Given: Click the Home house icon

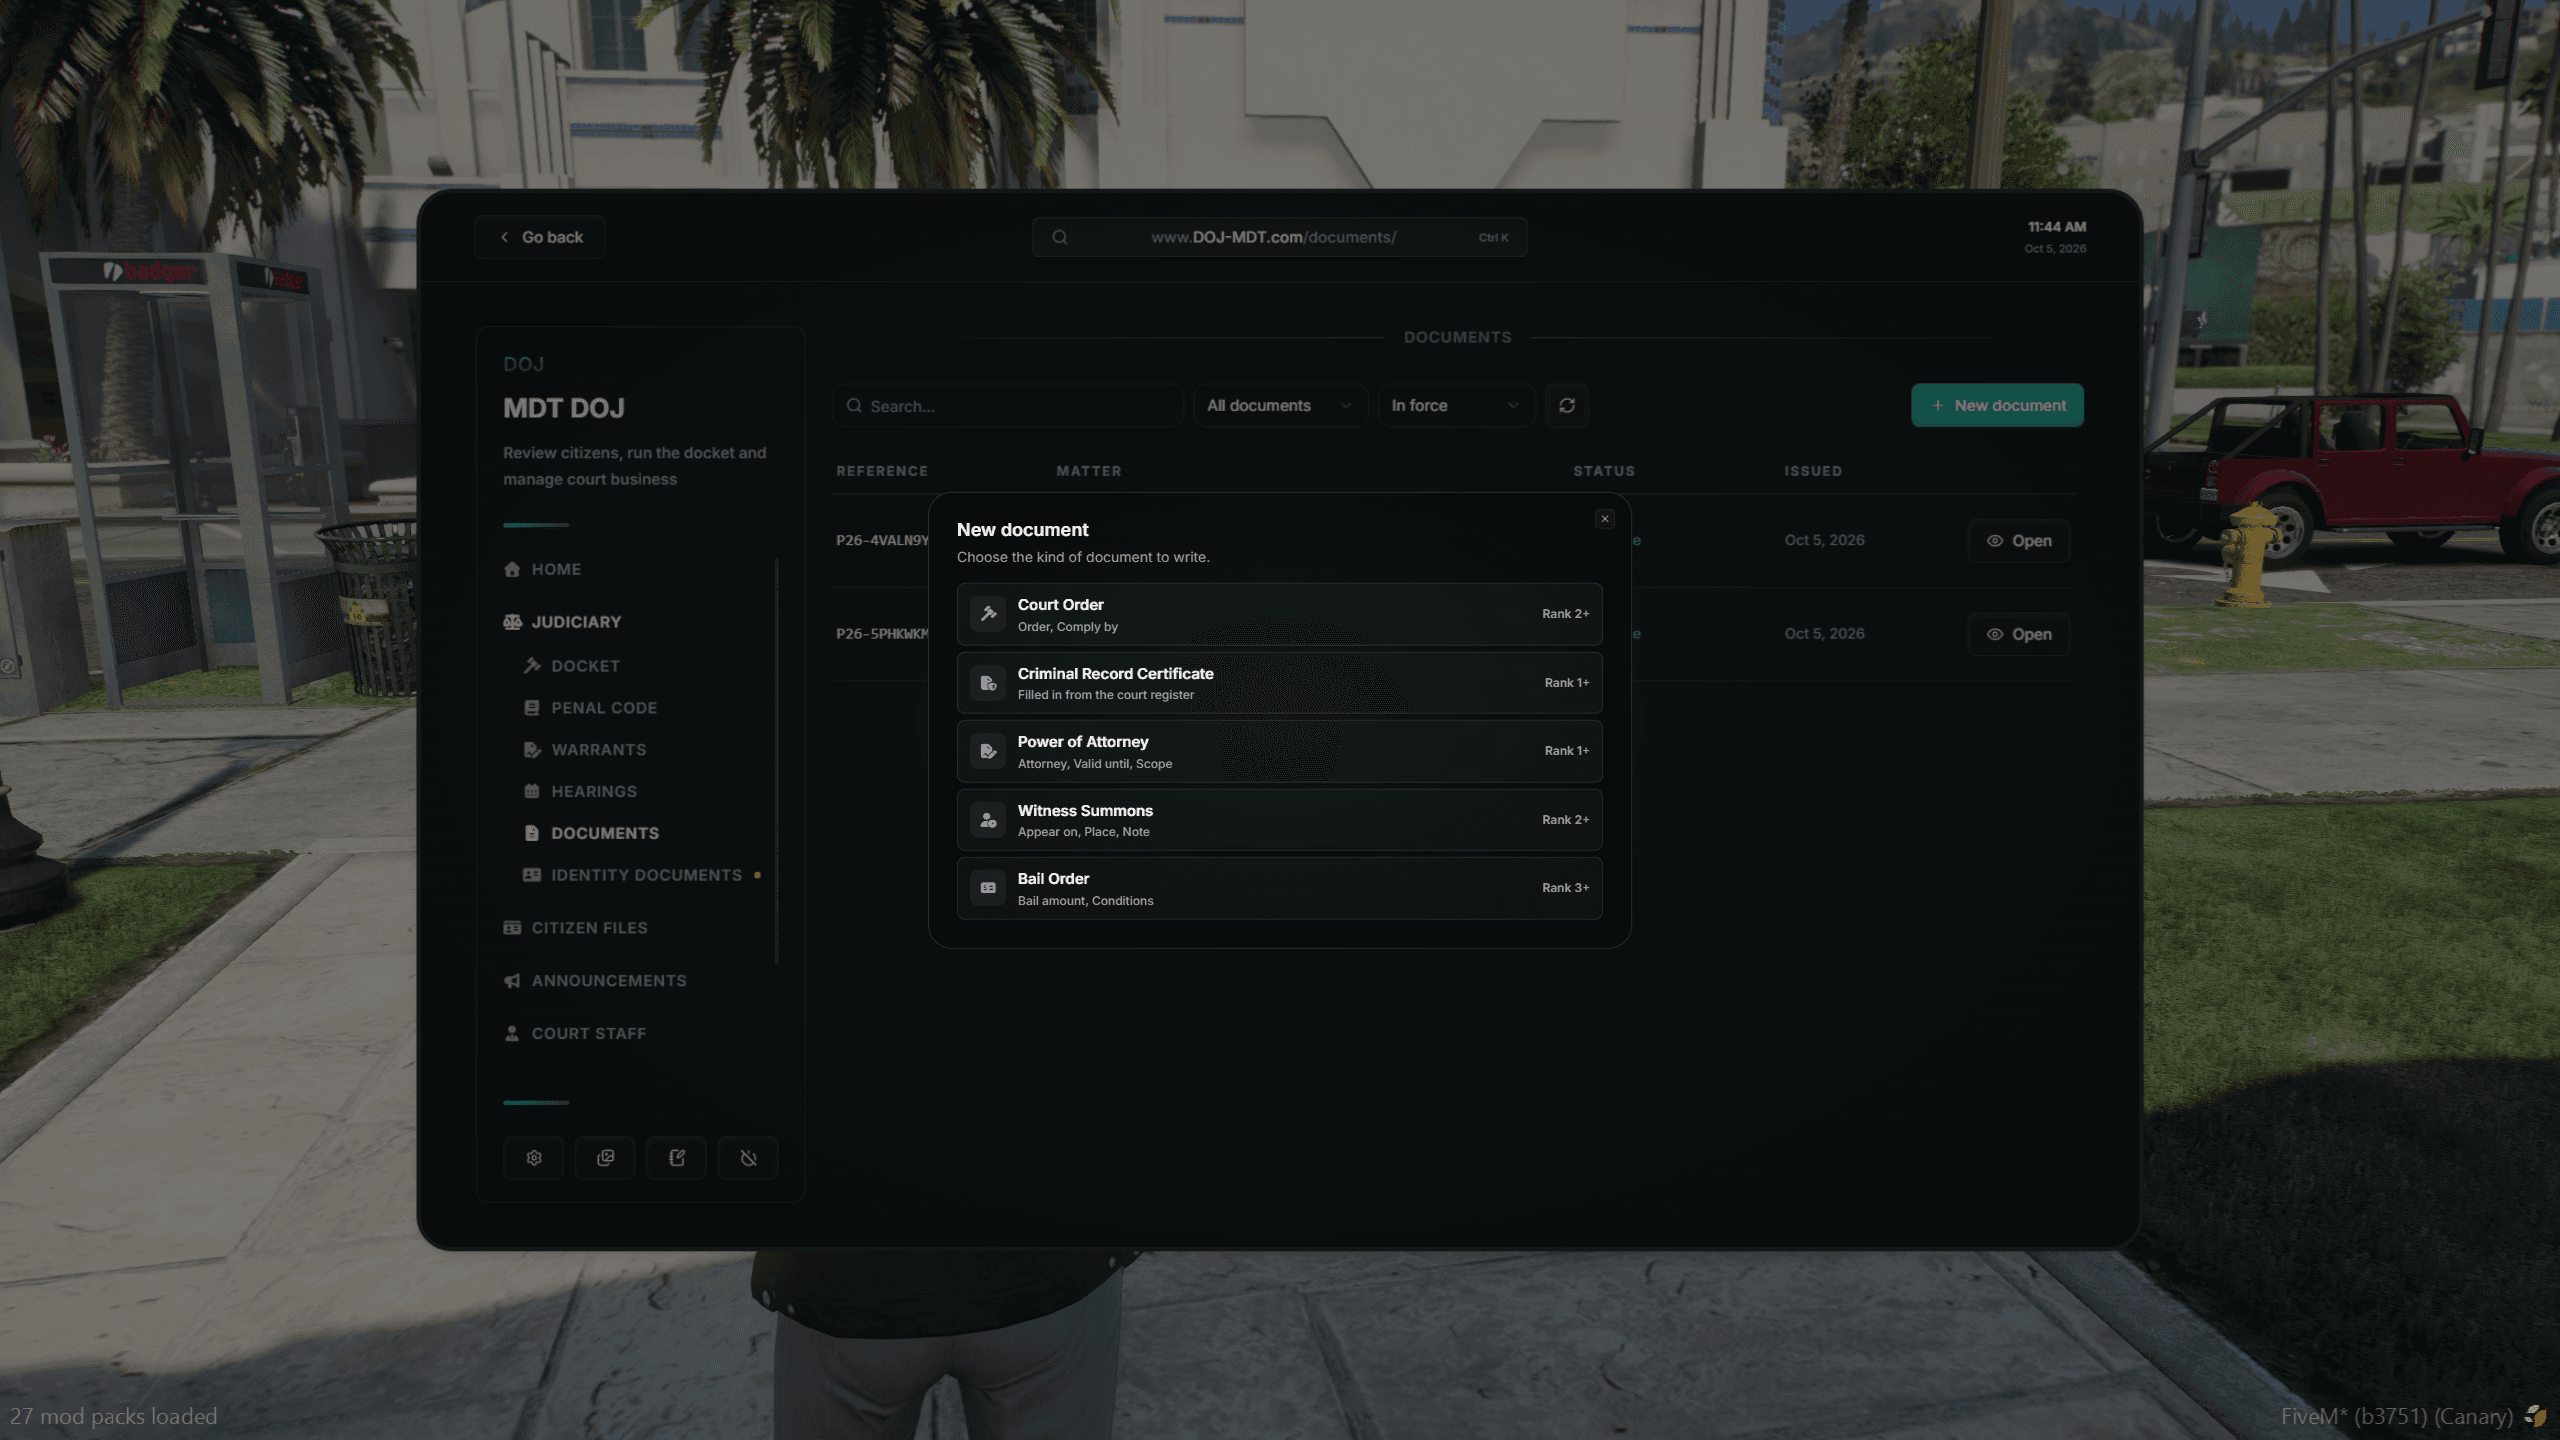Looking at the screenshot, I should pyautogui.click(x=512, y=569).
